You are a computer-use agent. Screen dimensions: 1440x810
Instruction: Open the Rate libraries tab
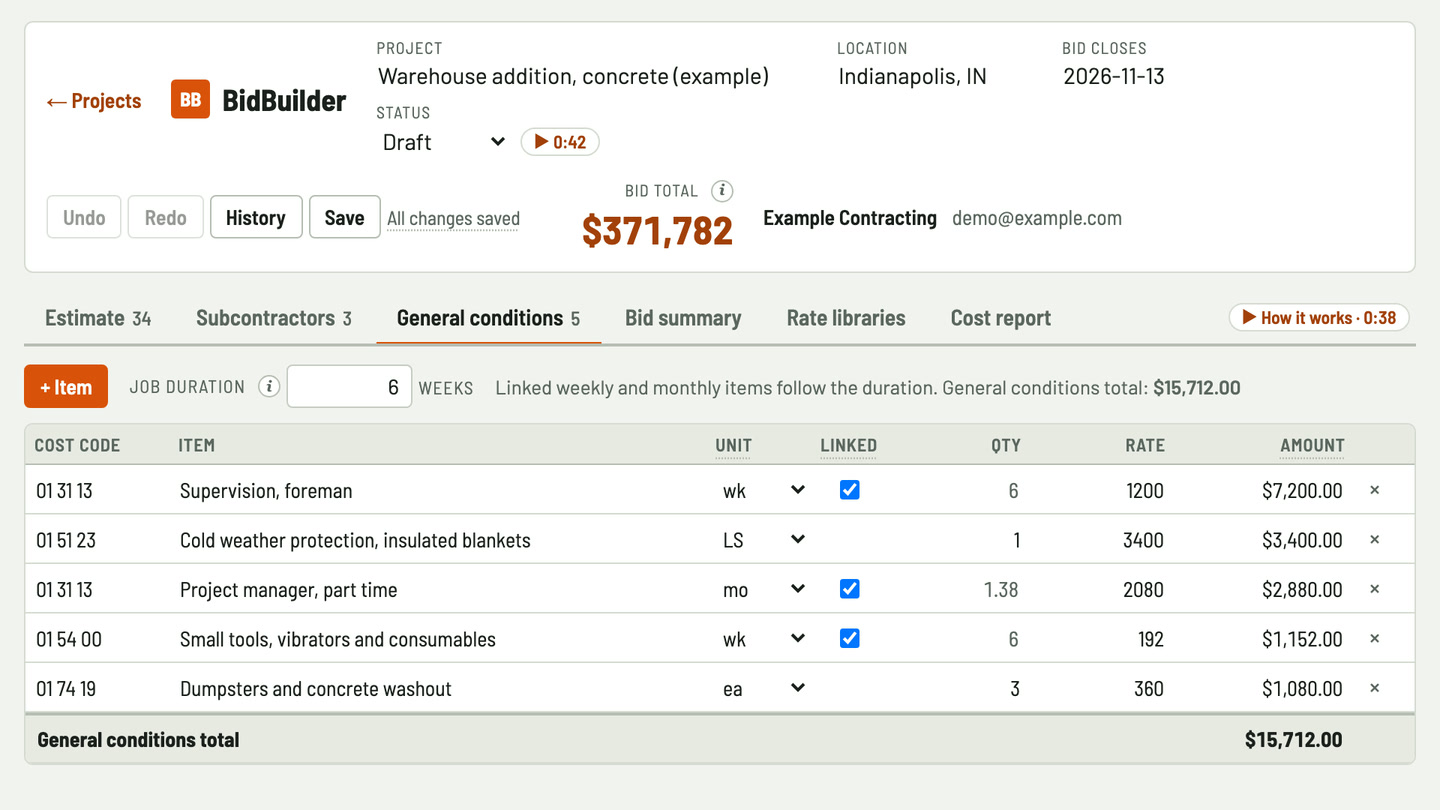point(846,318)
